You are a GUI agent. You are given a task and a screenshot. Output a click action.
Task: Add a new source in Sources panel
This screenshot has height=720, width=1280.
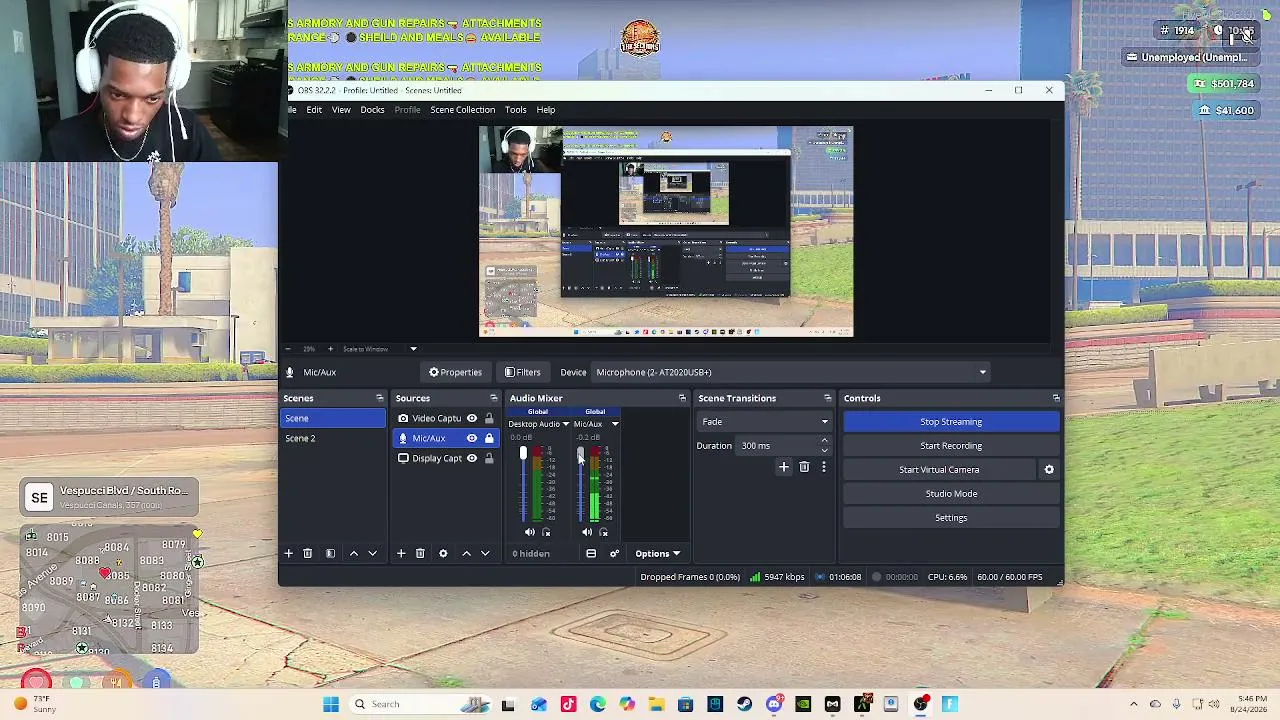[401, 553]
